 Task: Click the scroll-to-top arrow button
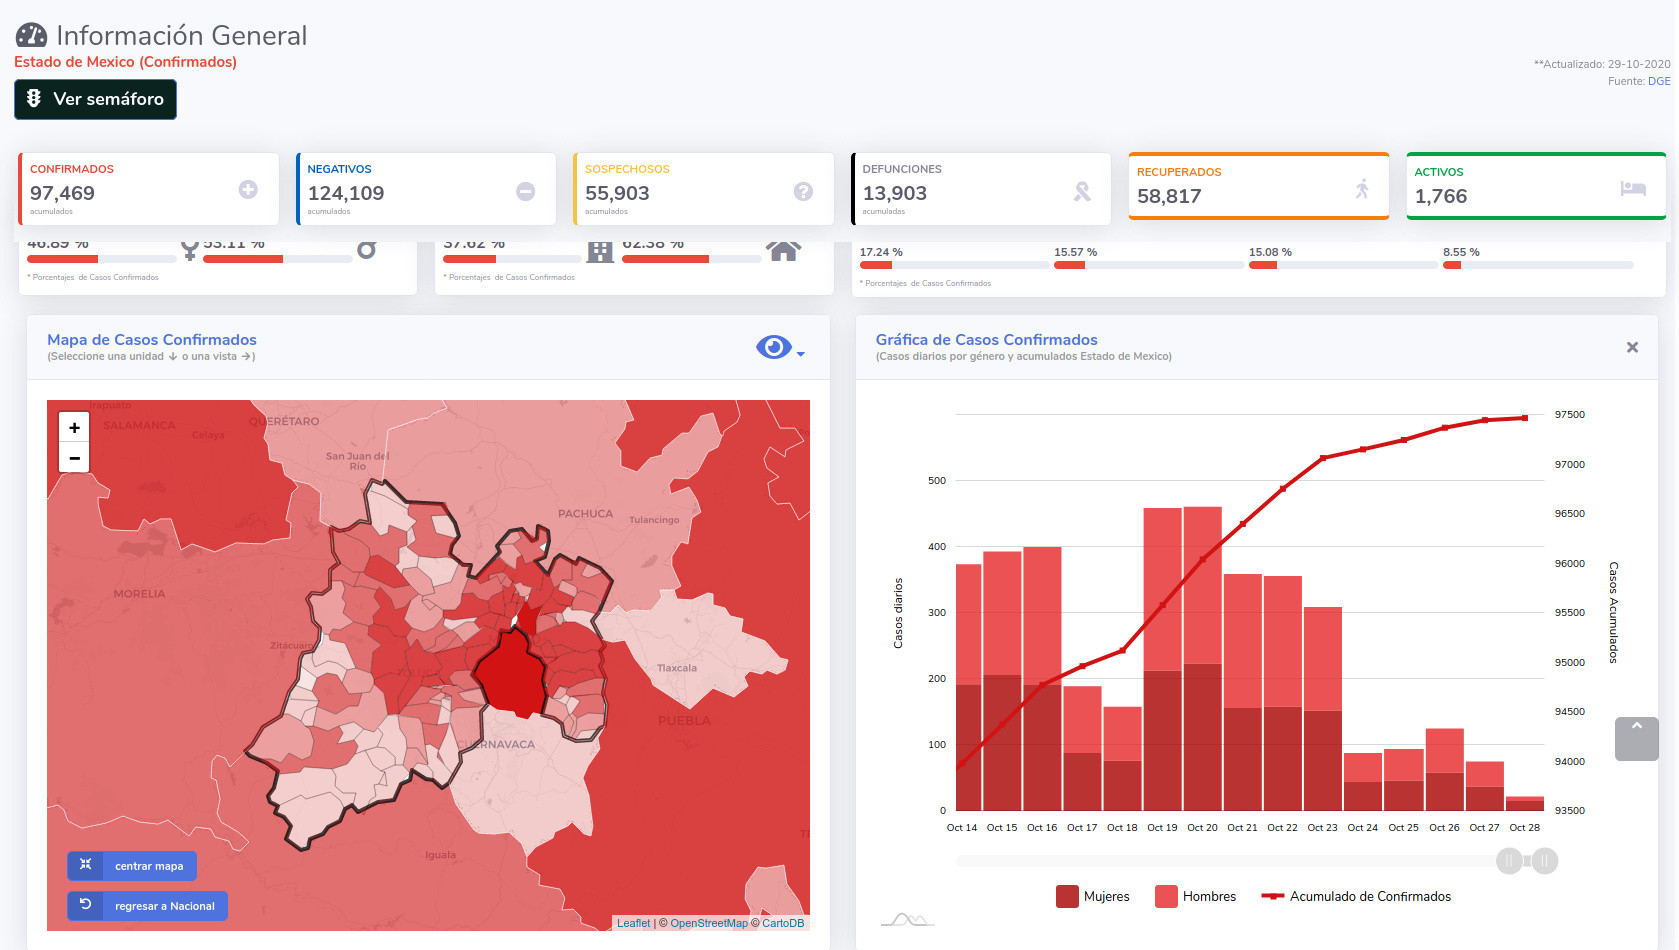[1637, 739]
